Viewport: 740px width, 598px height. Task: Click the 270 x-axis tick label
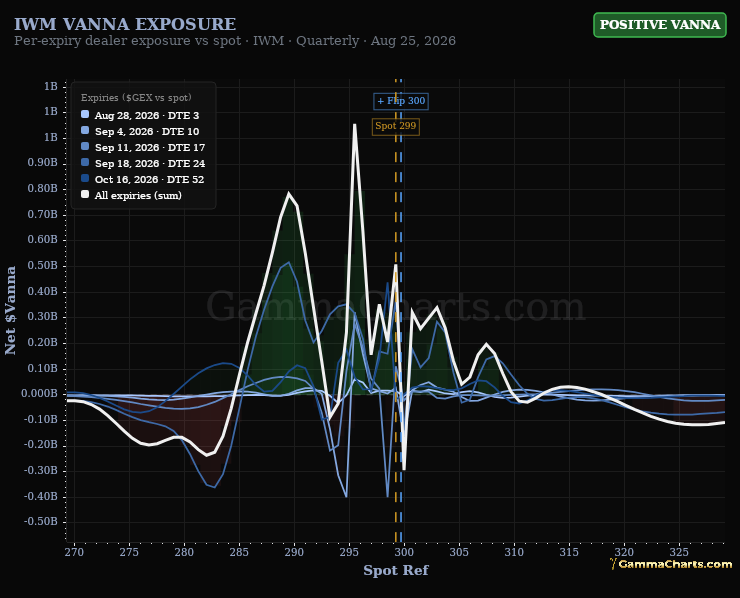pyautogui.click(x=74, y=552)
